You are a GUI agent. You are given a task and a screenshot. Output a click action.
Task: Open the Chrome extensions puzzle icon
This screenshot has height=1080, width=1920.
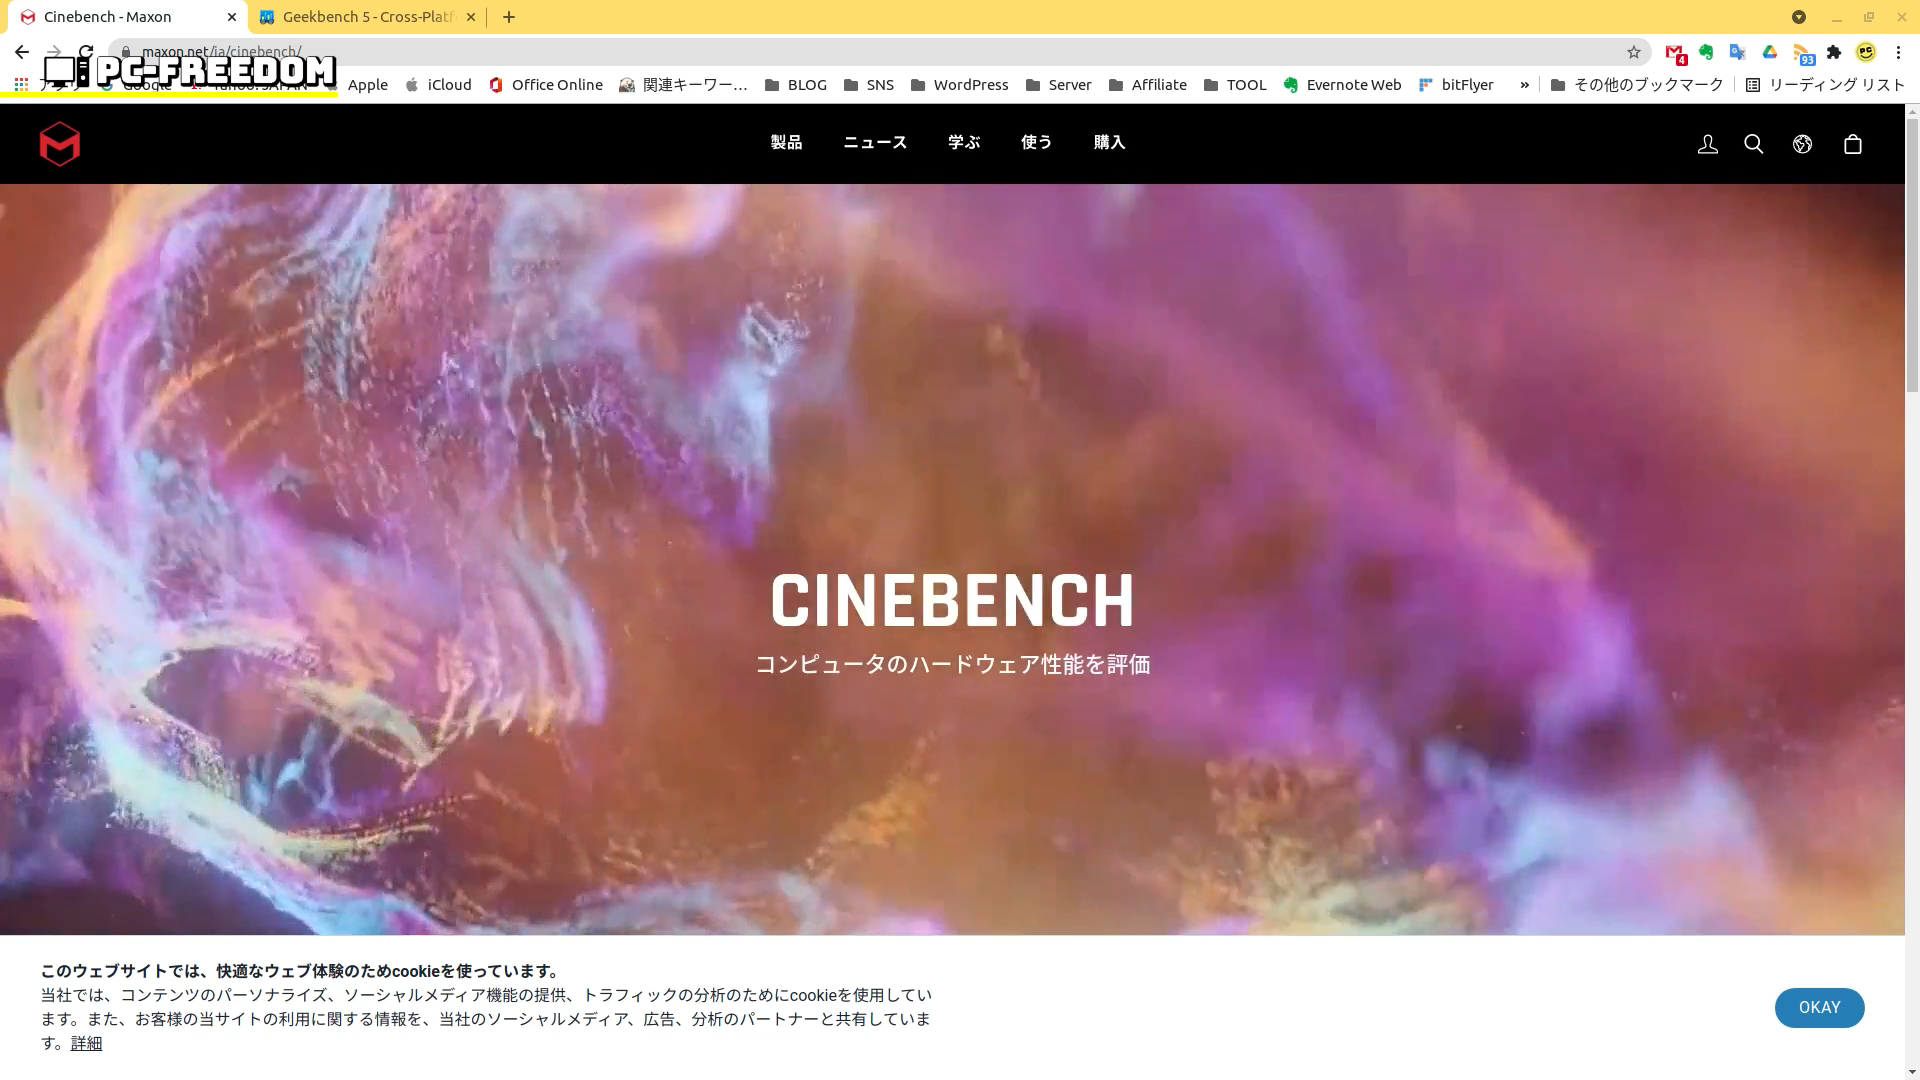[1833, 52]
